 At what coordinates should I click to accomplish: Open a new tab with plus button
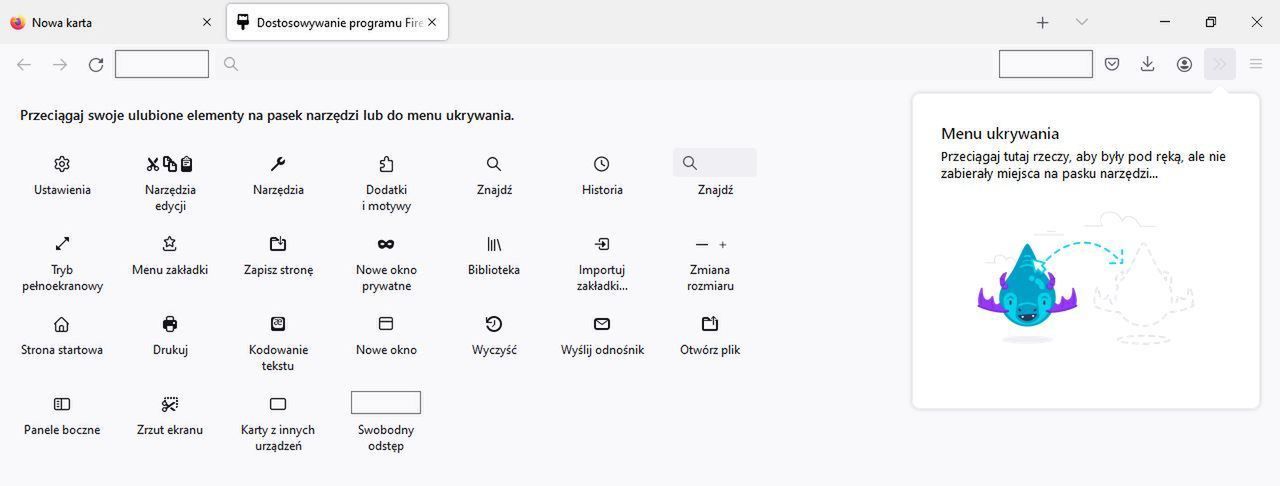click(1042, 22)
